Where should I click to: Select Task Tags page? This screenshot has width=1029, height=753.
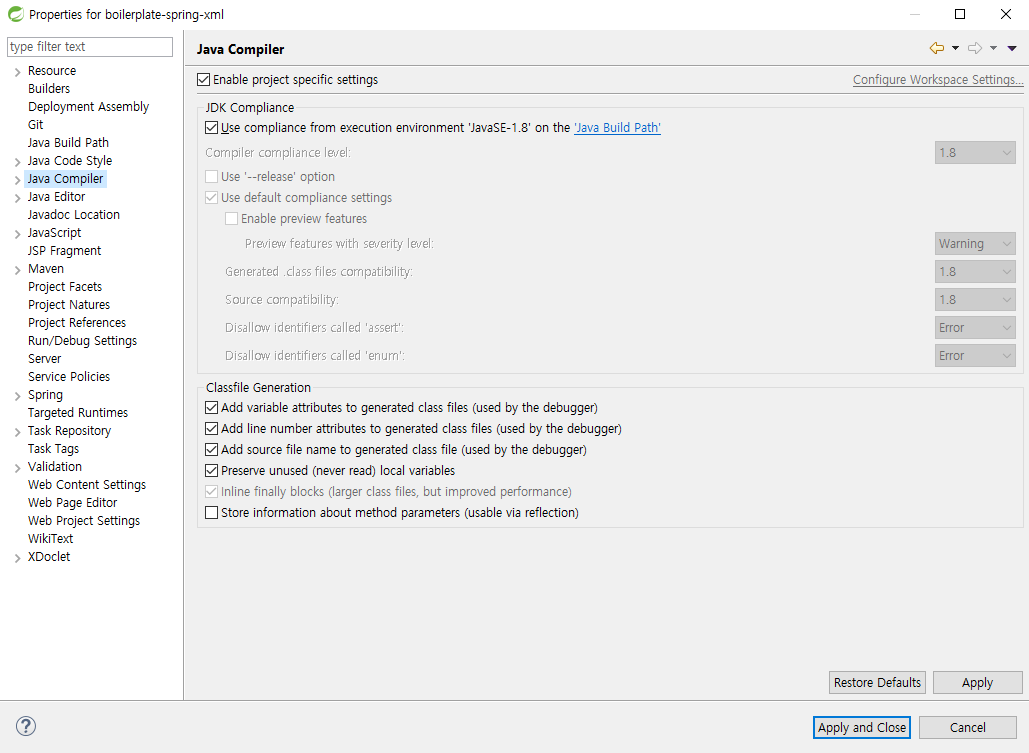point(53,449)
